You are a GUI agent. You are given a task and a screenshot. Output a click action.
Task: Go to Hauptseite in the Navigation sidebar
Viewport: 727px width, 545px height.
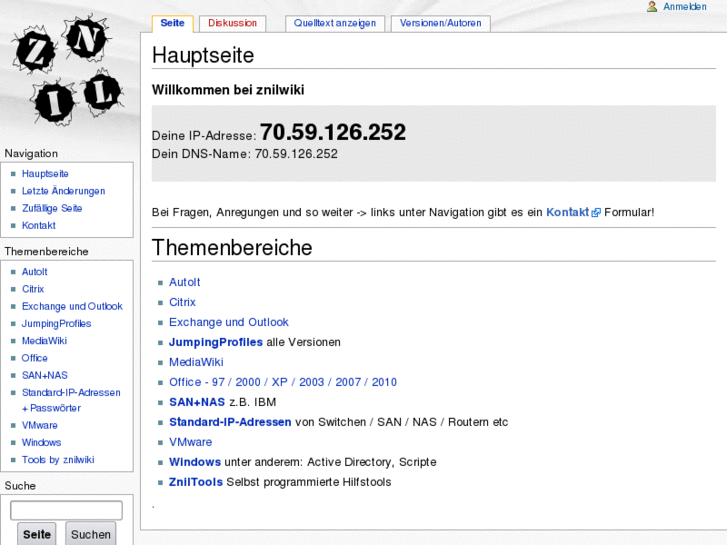(45, 173)
